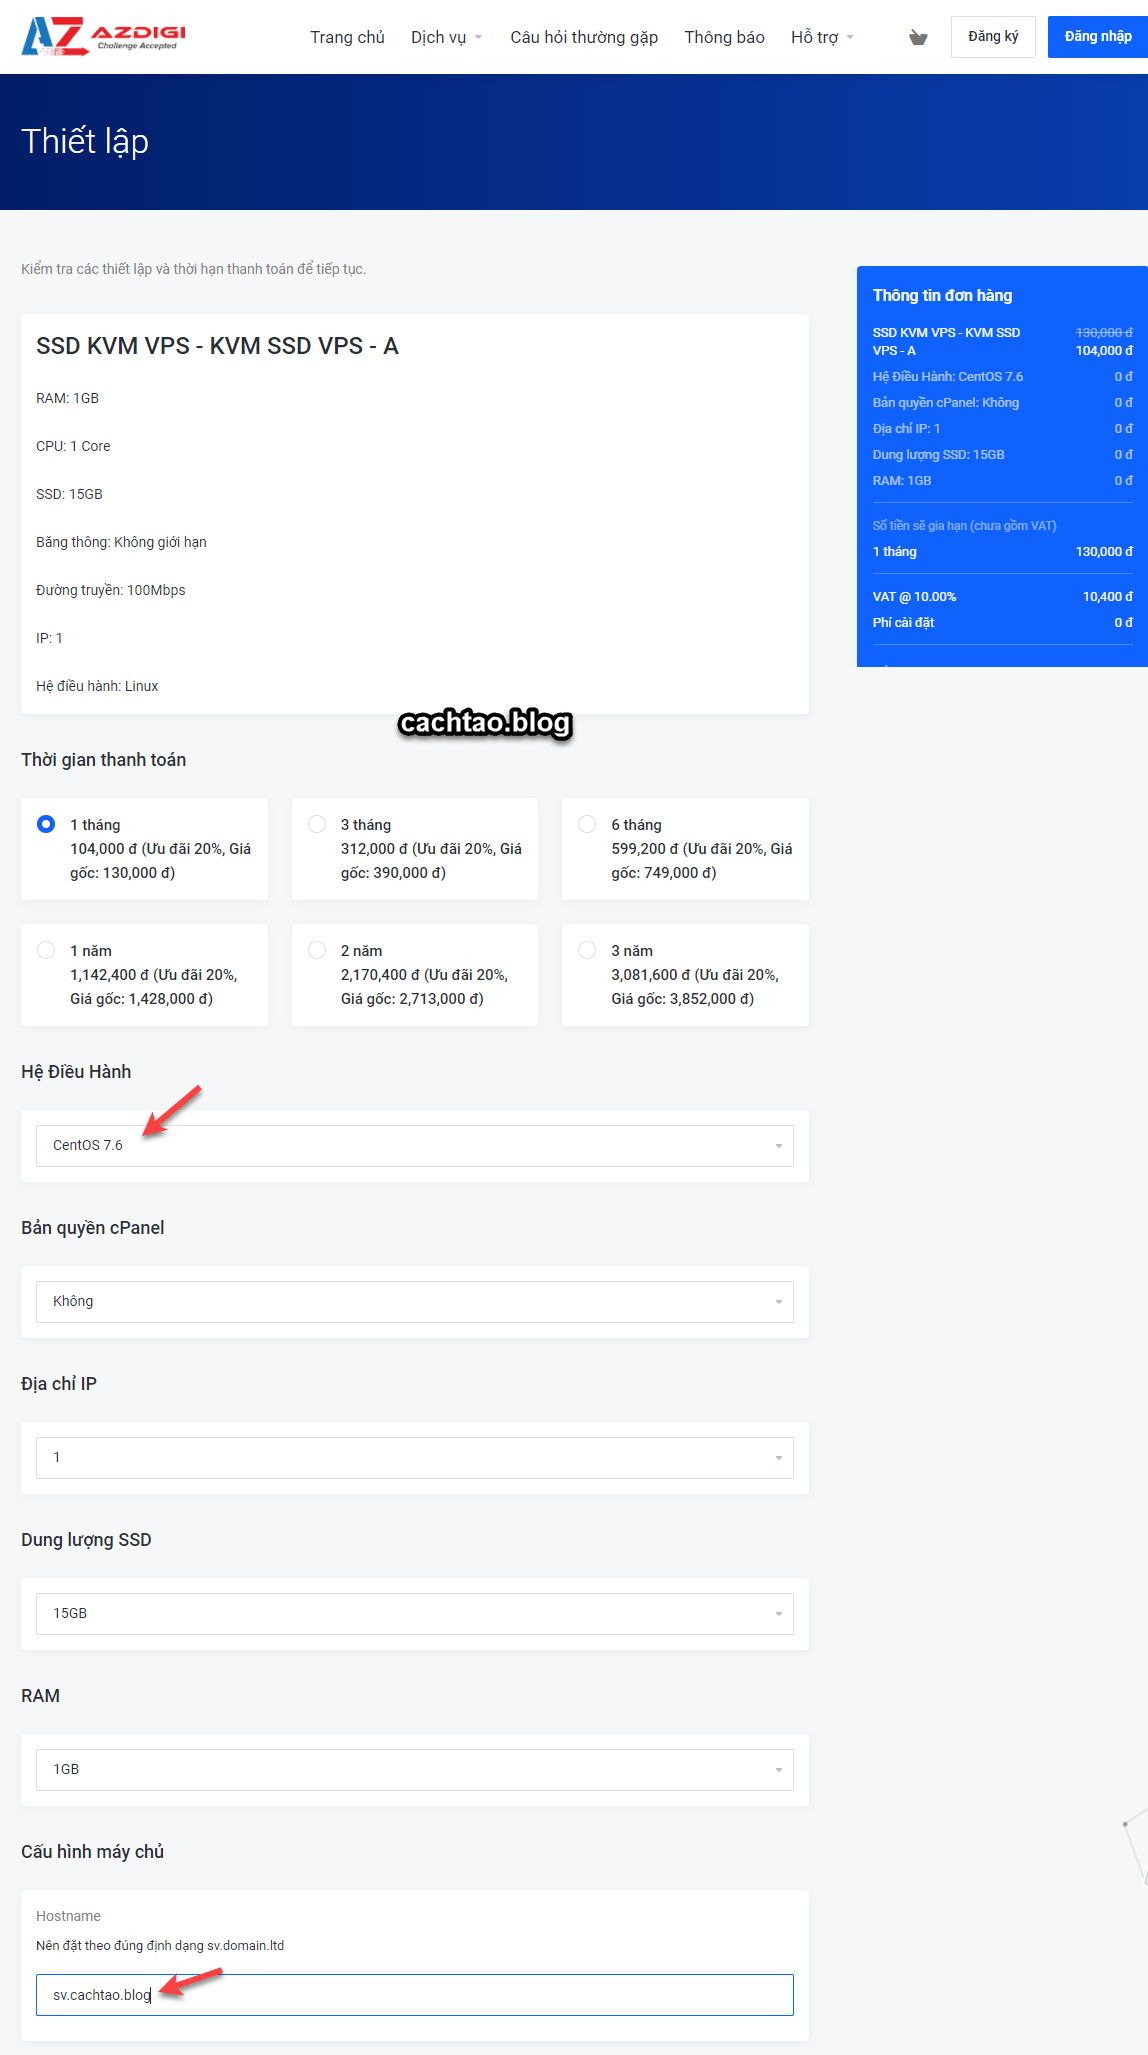Open the shopping cart icon
This screenshot has width=1148, height=2055.
click(x=918, y=38)
